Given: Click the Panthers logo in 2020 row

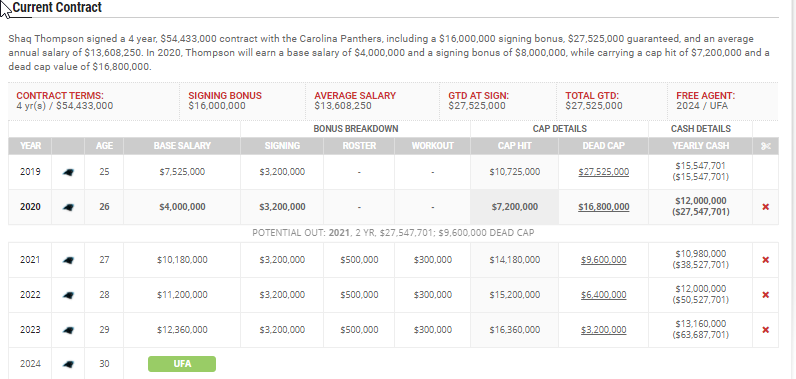Looking at the screenshot, I should point(68,207).
